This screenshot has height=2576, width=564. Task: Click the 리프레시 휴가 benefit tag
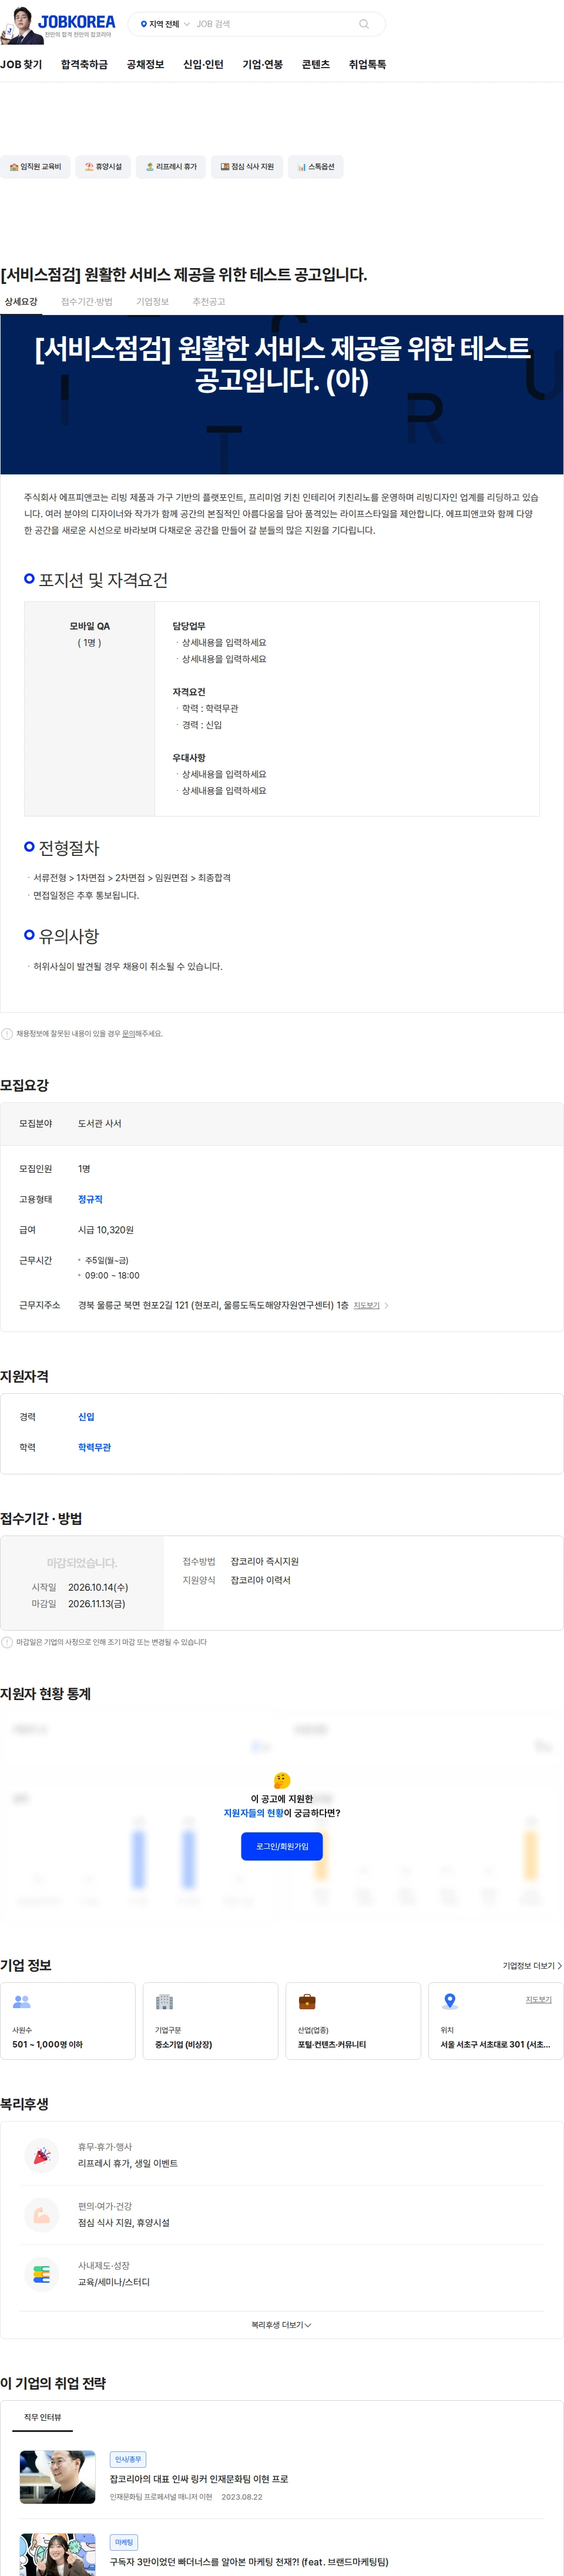click(171, 167)
